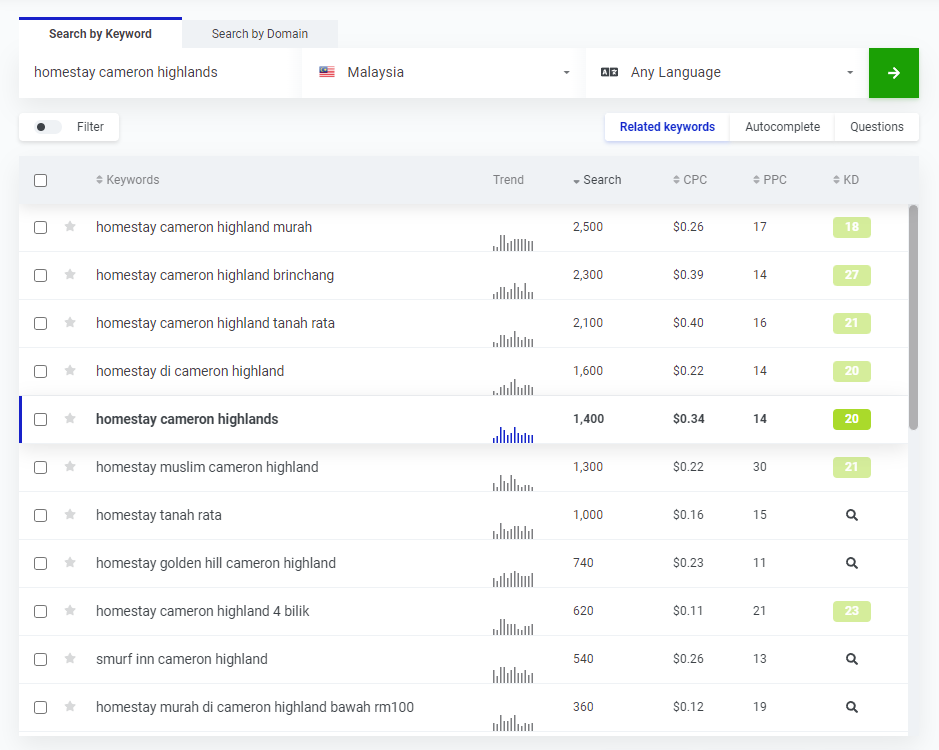Click the green KD 20 badge
This screenshot has height=750, width=939.
point(851,419)
